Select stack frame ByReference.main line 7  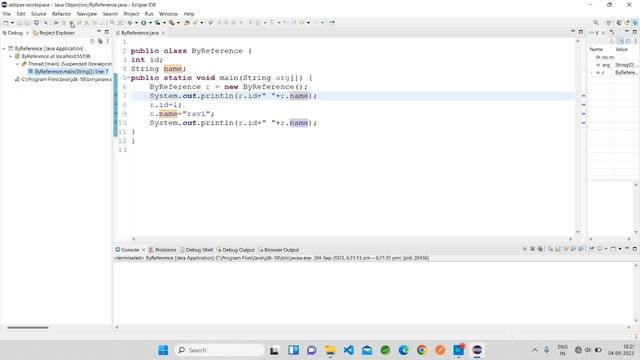pos(69,72)
